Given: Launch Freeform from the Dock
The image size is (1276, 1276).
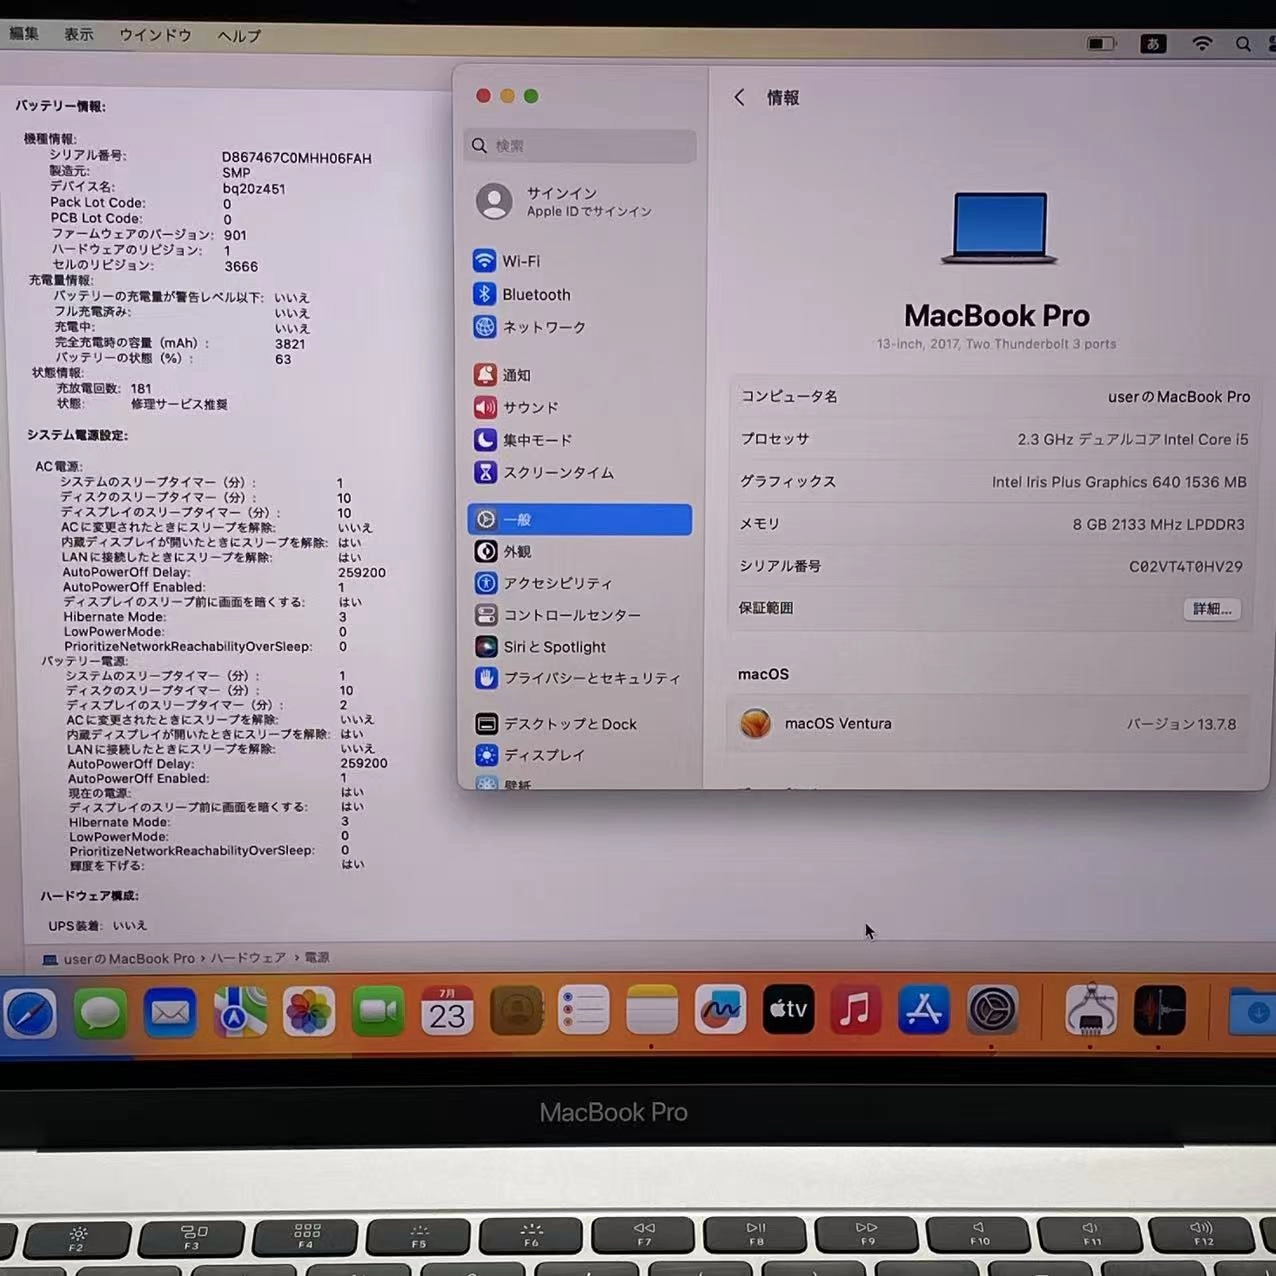Looking at the screenshot, I should [x=720, y=1010].
